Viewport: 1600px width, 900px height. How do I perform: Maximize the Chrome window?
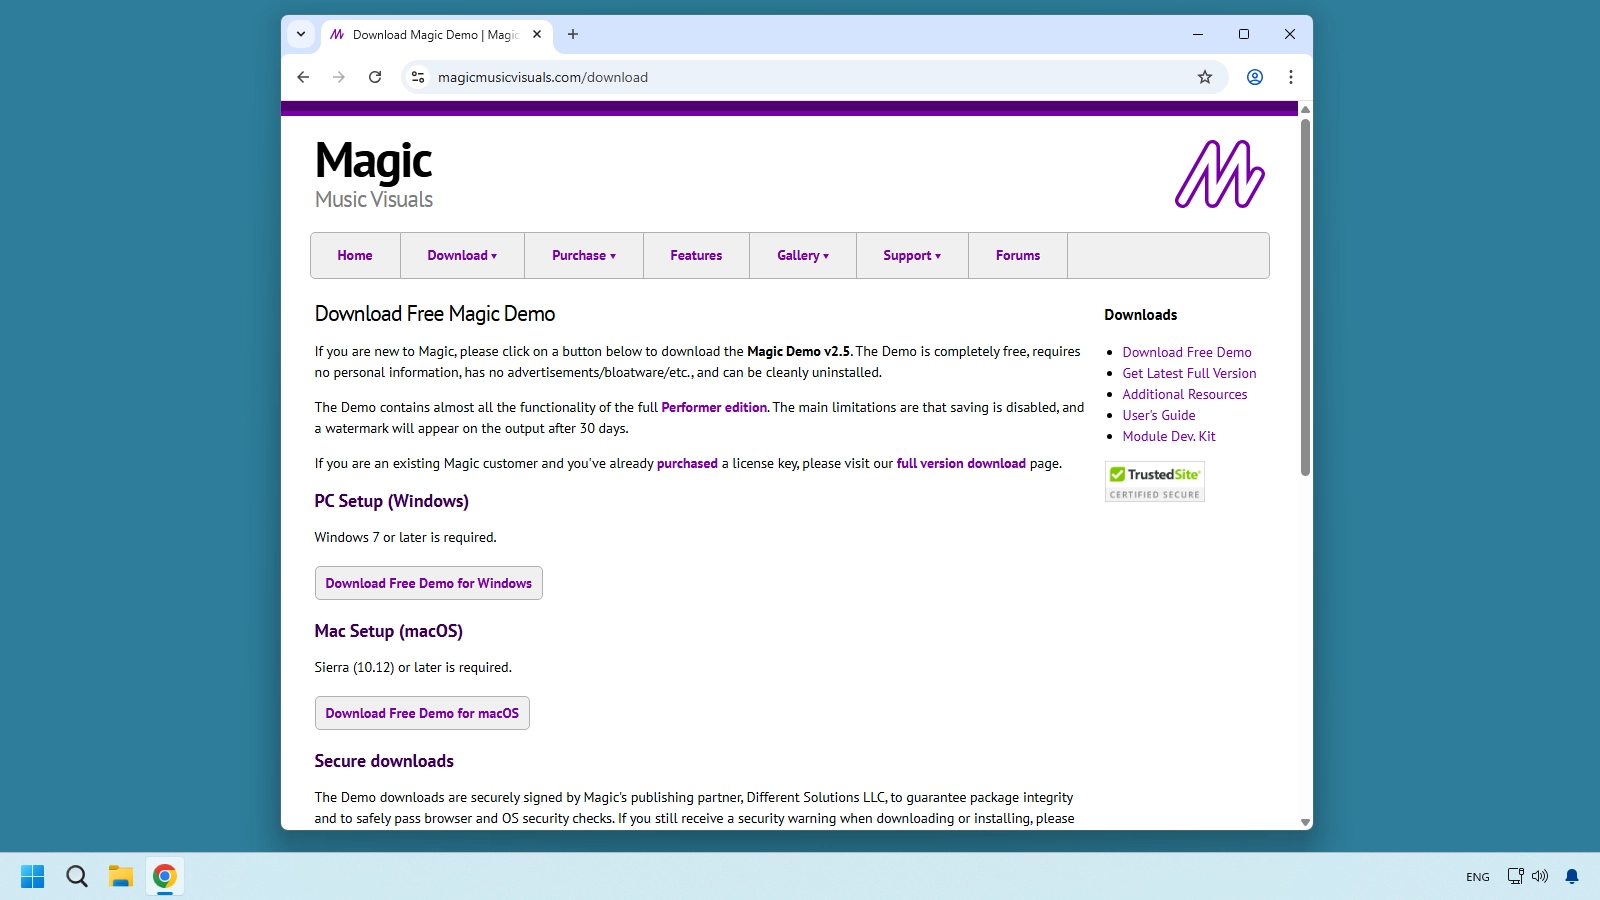pos(1244,34)
